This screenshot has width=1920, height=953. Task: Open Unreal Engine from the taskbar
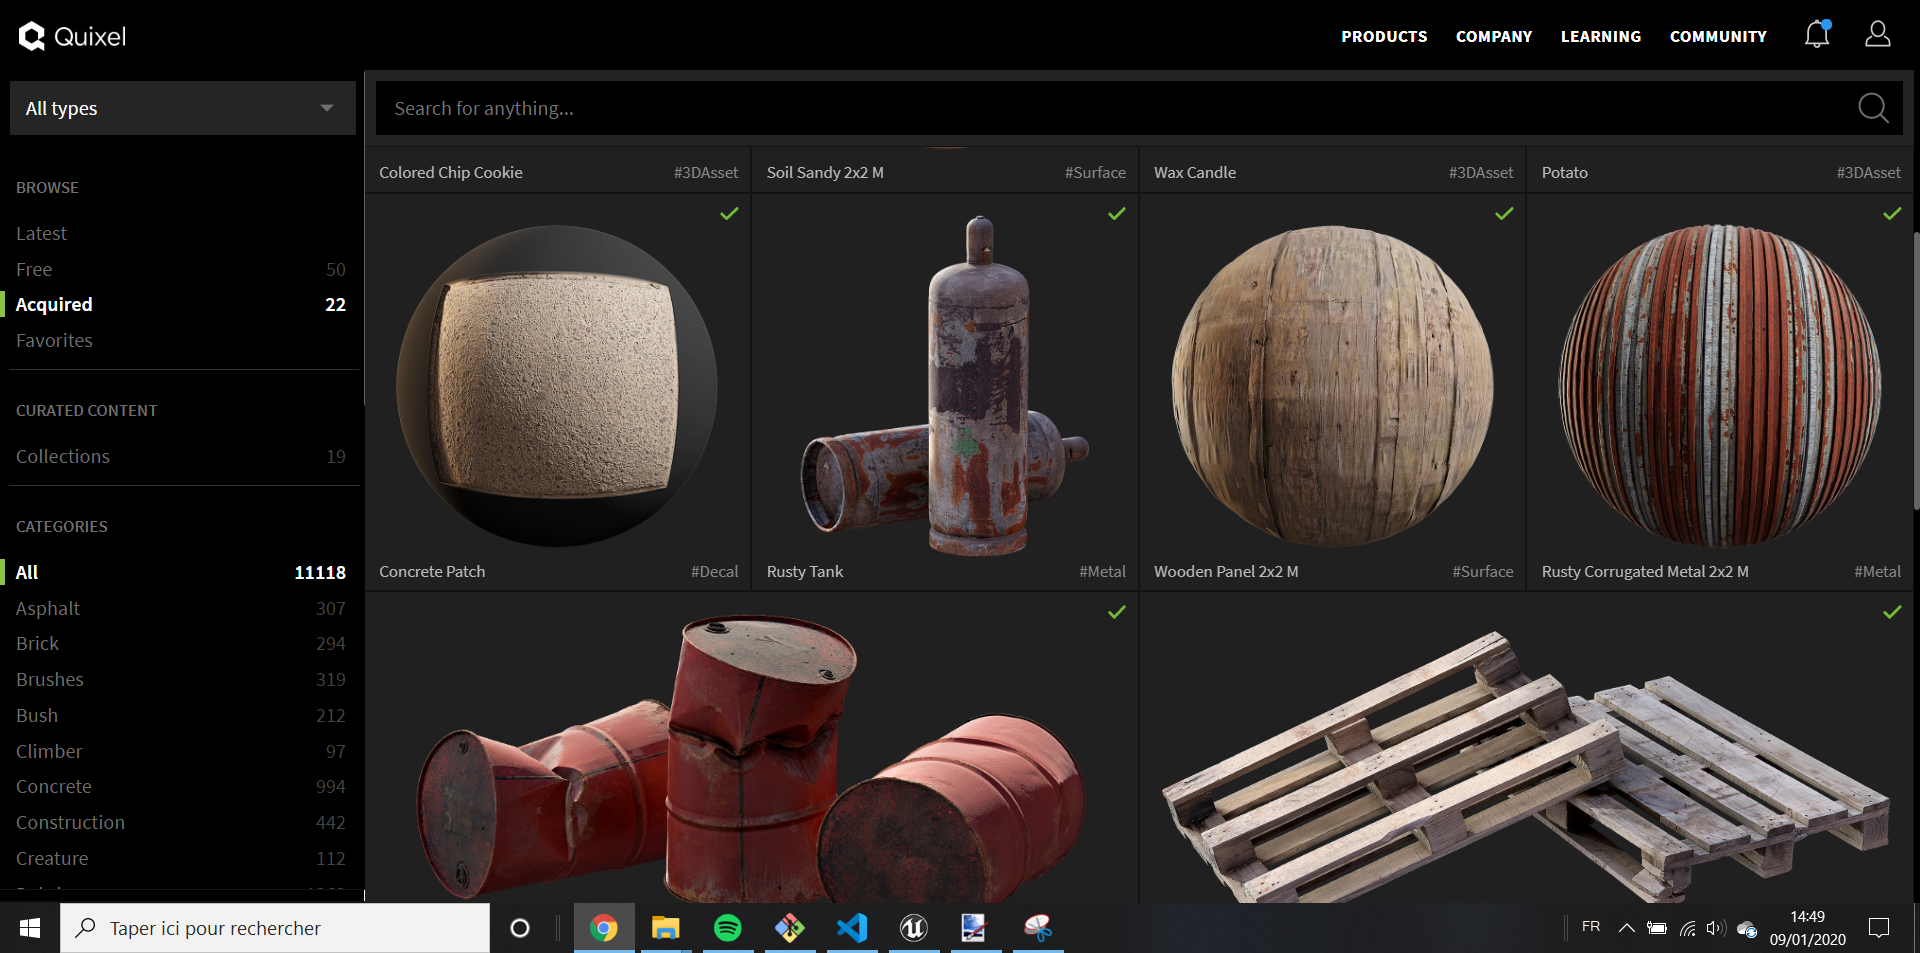(913, 928)
